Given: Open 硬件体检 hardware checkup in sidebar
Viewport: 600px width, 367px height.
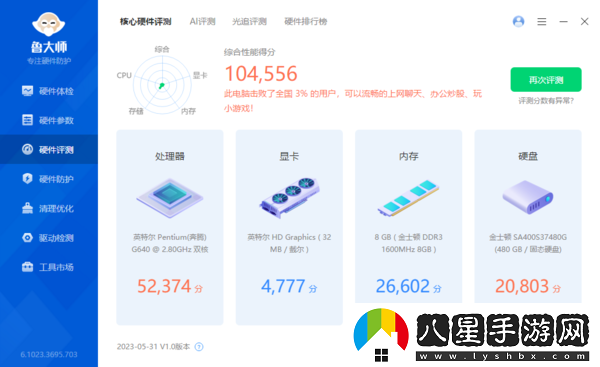Looking at the screenshot, I should (49, 91).
